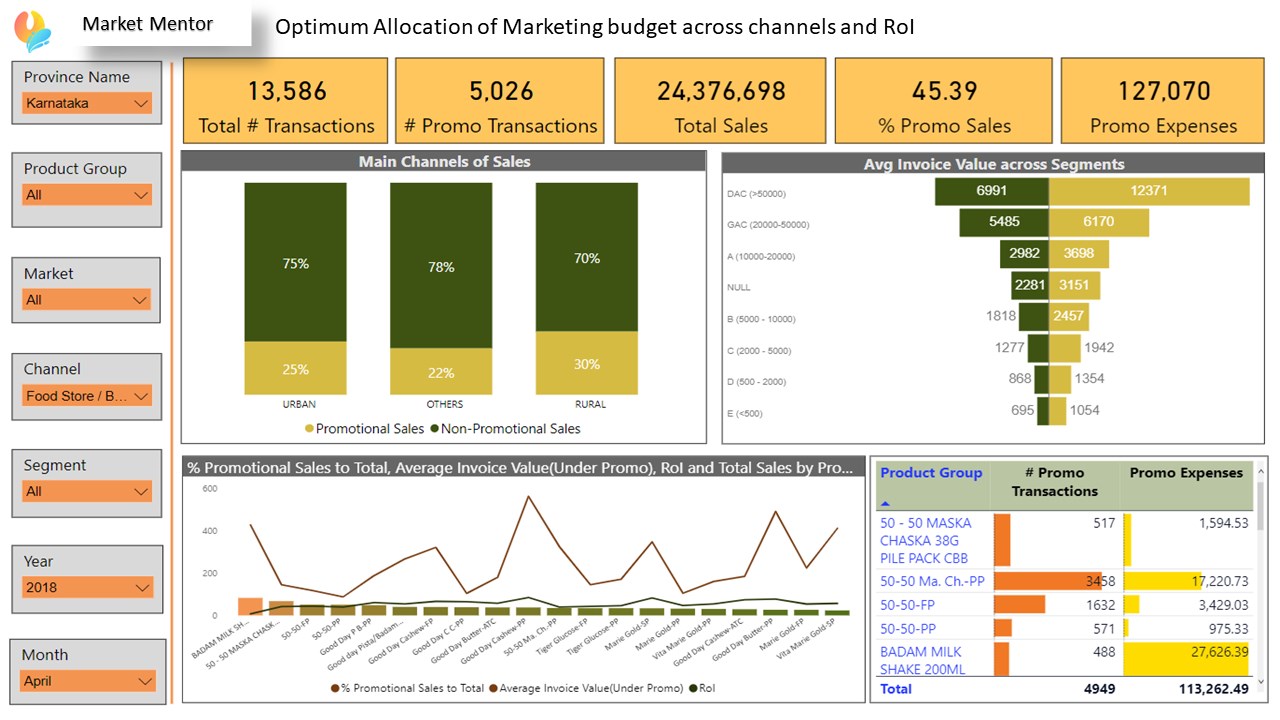The width and height of the screenshot is (1280, 720).
Task: Click the RoI legend marker
Action: coord(692,688)
